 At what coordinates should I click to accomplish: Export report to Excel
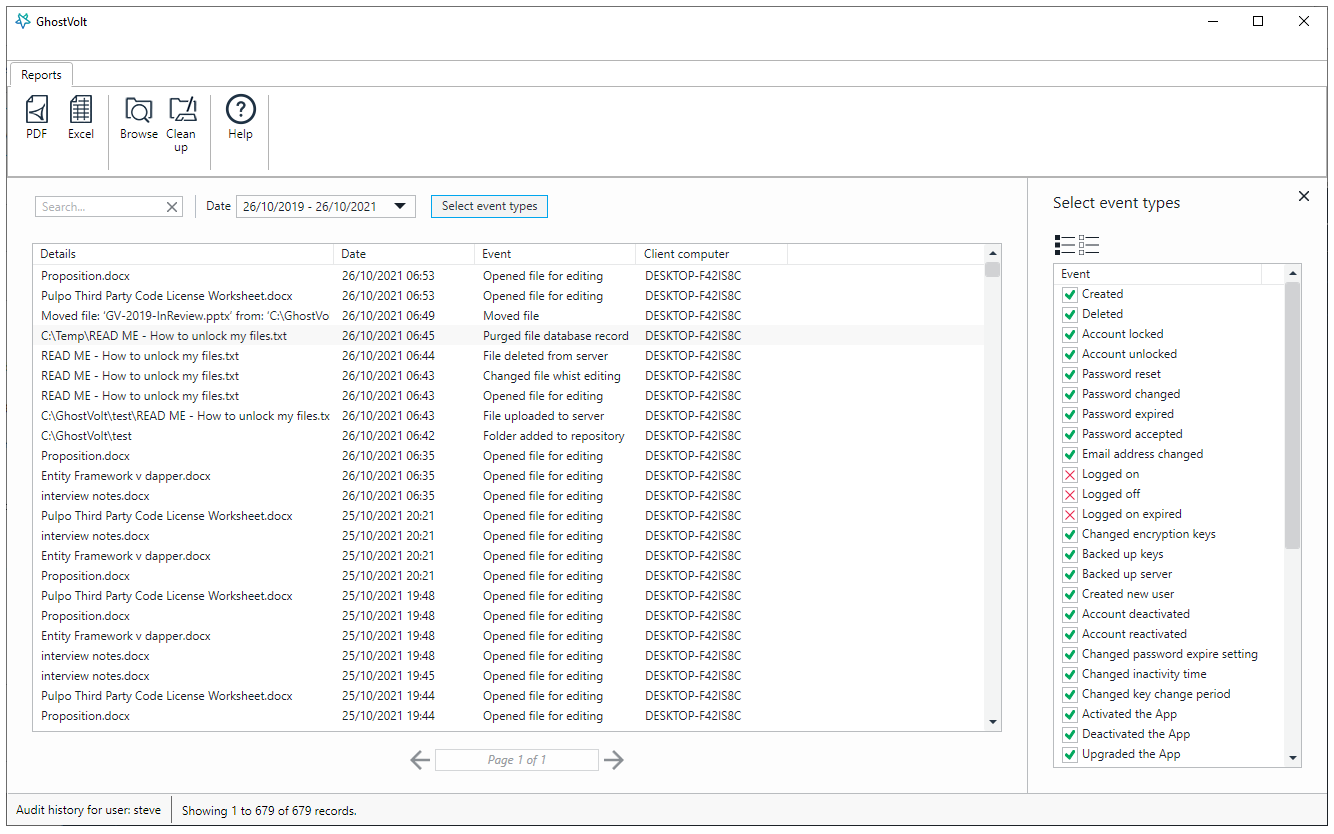(81, 118)
